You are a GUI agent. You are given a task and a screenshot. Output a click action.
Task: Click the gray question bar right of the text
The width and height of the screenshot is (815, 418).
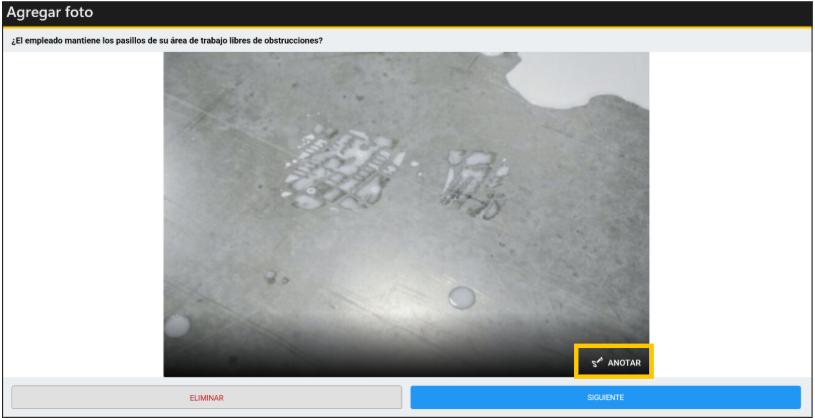click(x=570, y=41)
